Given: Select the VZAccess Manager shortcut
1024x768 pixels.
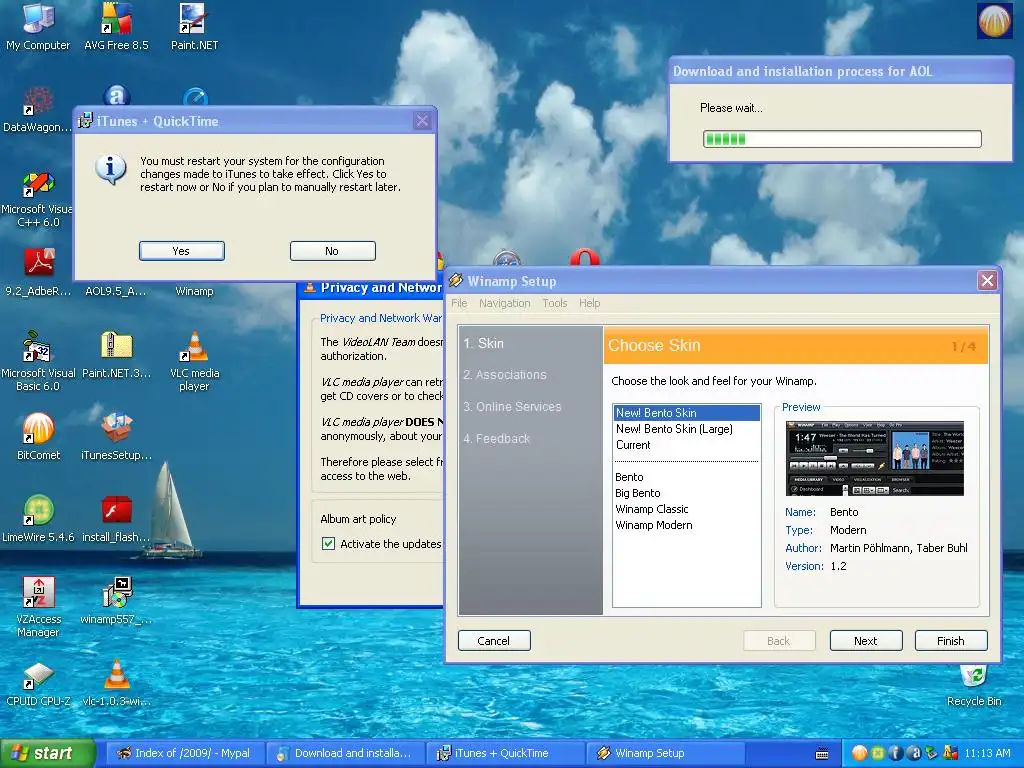Looking at the screenshot, I should tap(38, 607).
